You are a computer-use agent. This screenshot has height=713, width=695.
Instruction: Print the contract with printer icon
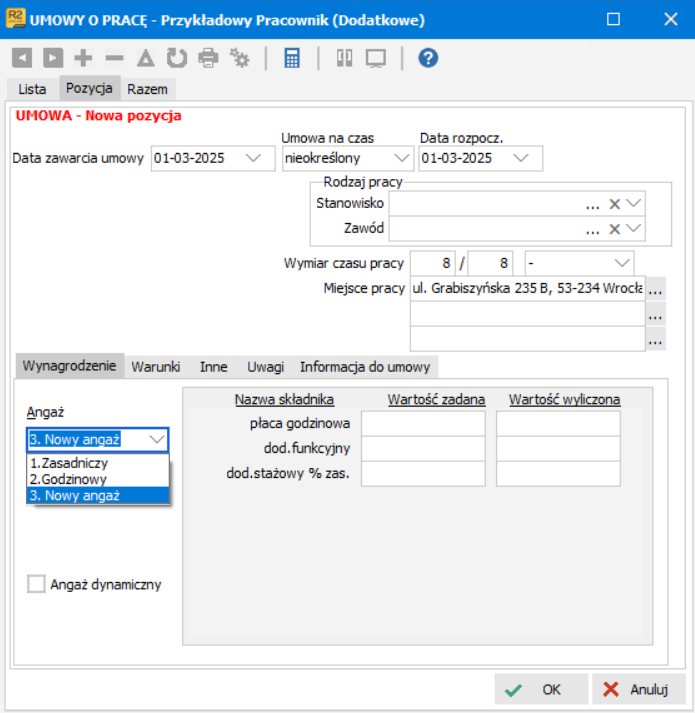(208, 58)
